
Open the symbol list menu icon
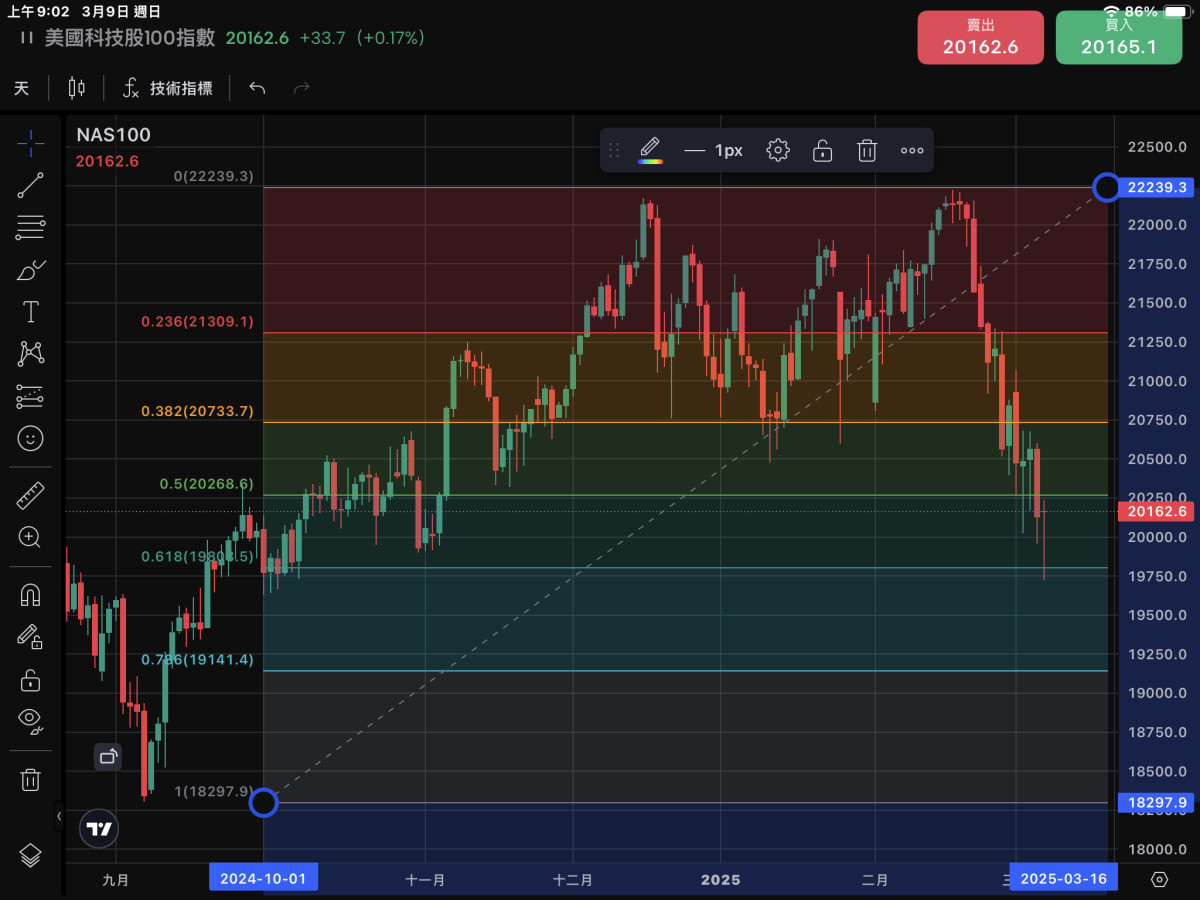point(26,37)
